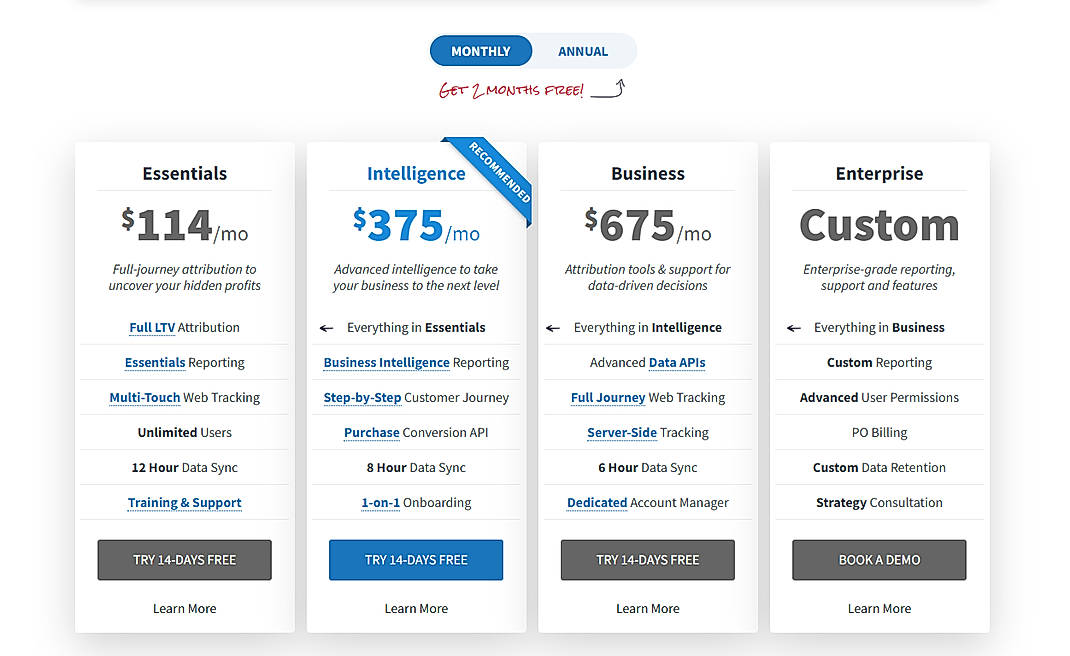Open the Data APIs link

point(676,362)
